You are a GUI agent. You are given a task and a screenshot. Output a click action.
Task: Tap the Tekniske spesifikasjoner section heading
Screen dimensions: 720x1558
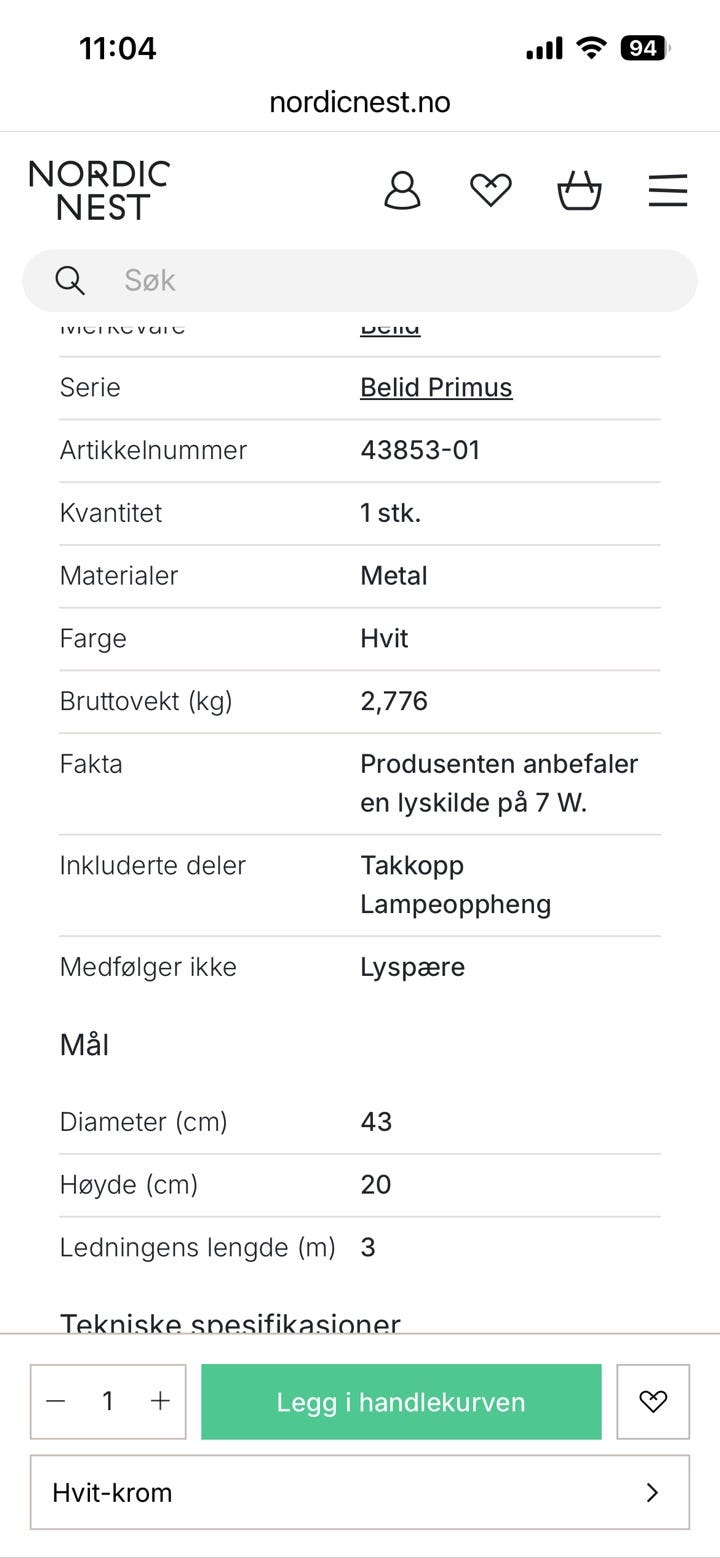point(230,1323)
